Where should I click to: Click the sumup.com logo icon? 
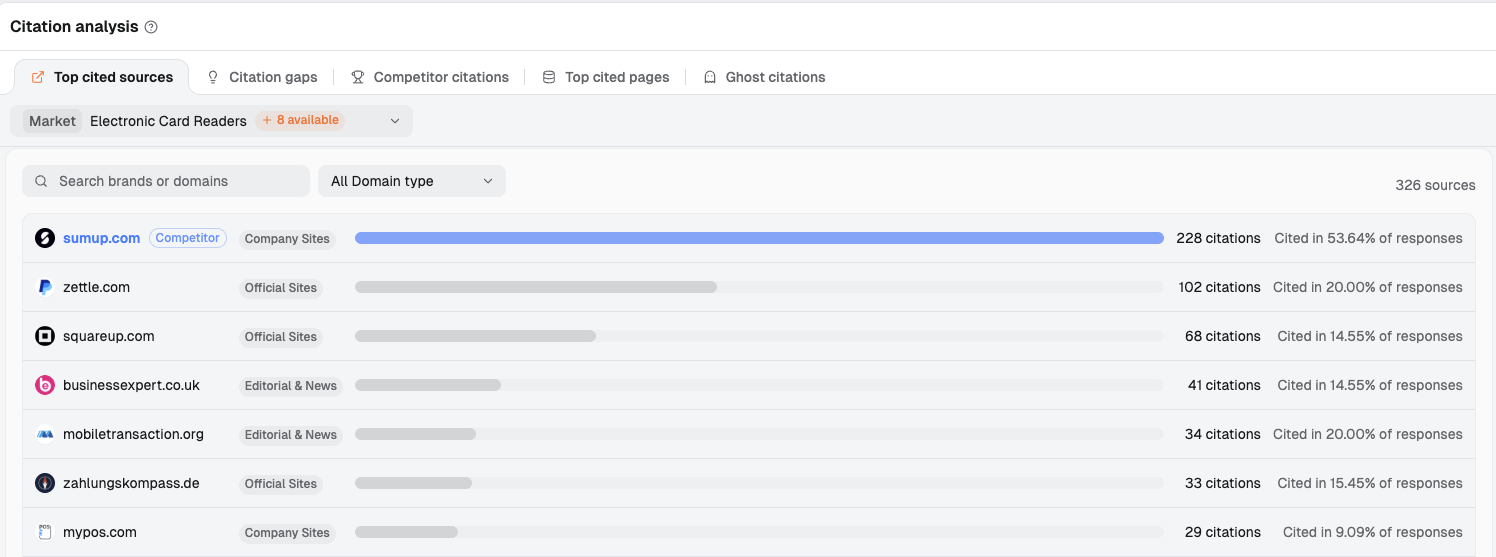[45, 238]
